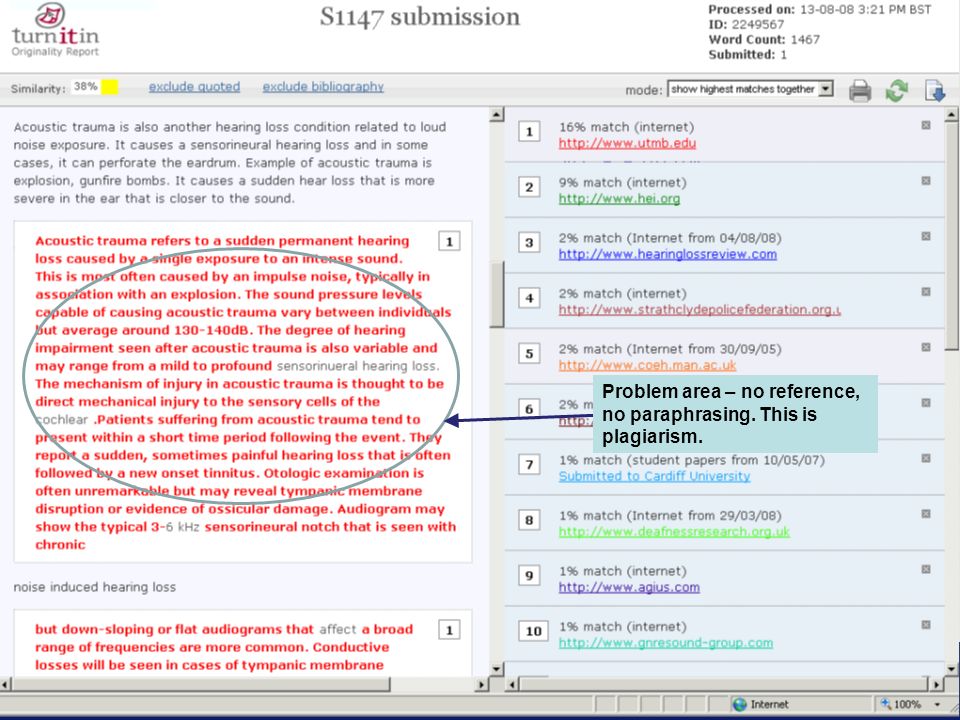
Task: Click the match list vertical scrollbar thumb
Action: tap(951, 236)
